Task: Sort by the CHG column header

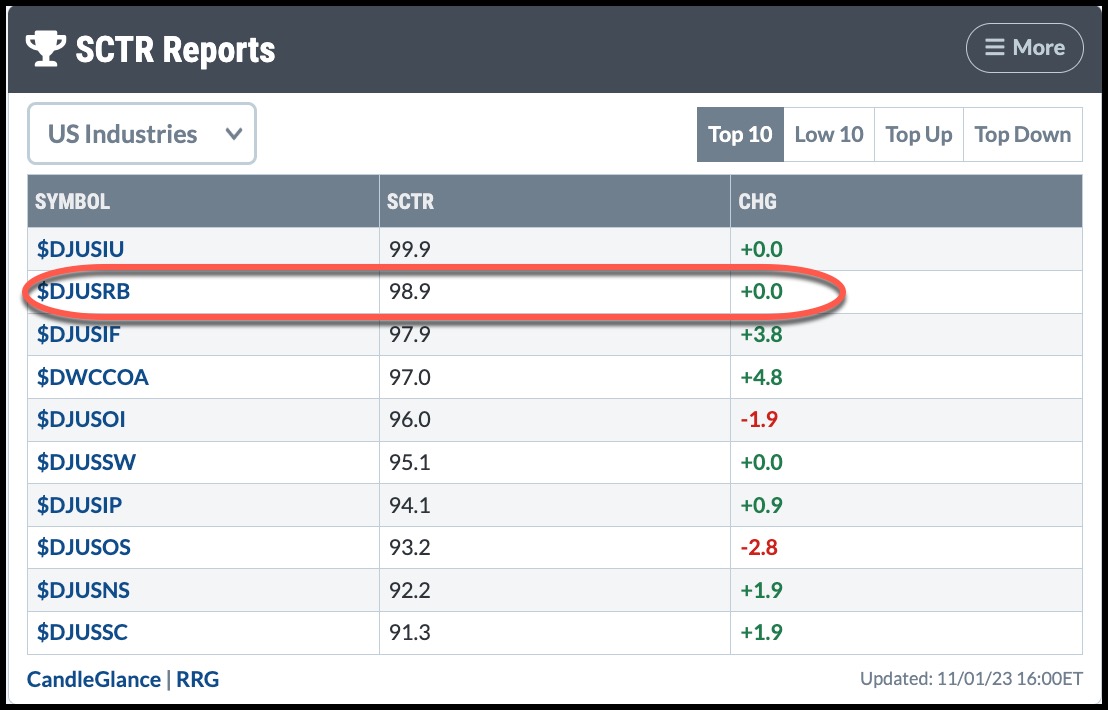Action: (x=757, y=201)
